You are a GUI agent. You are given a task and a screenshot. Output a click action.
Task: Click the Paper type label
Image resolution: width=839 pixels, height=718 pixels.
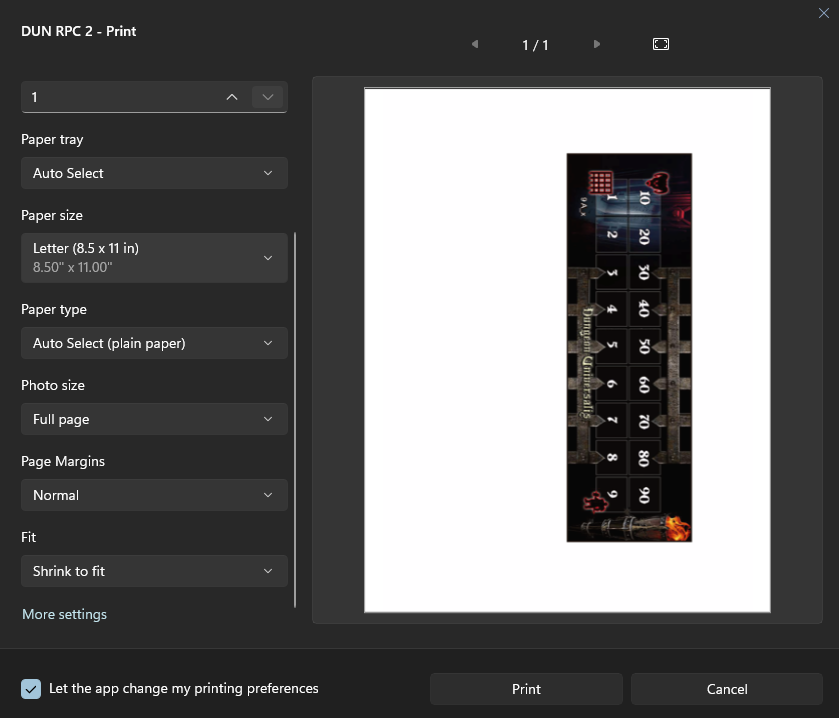click(54, 310)
